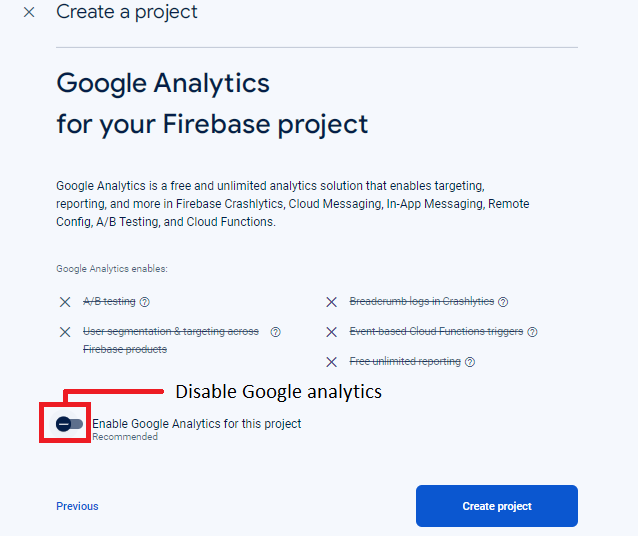Click X mark beside User segmentation item
The width and height of the screenshot is (638, 536).
(65, 332)
